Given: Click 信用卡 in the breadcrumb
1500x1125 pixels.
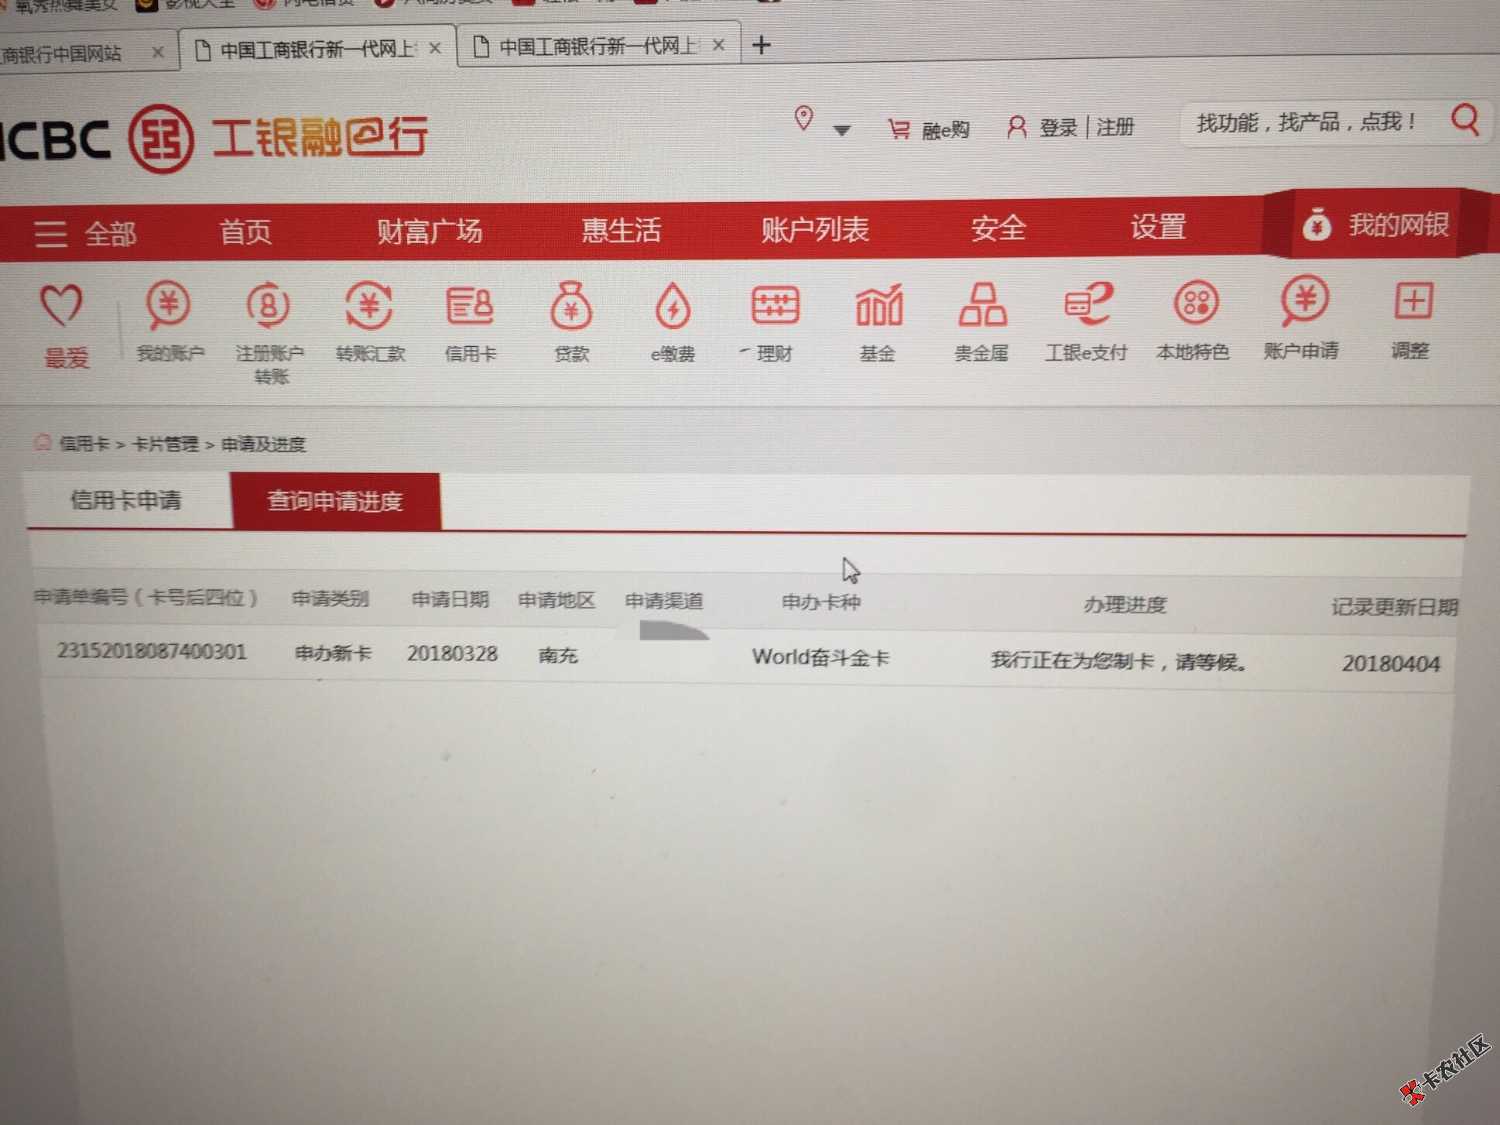Looking at the screenshot, I should (84, 443).
